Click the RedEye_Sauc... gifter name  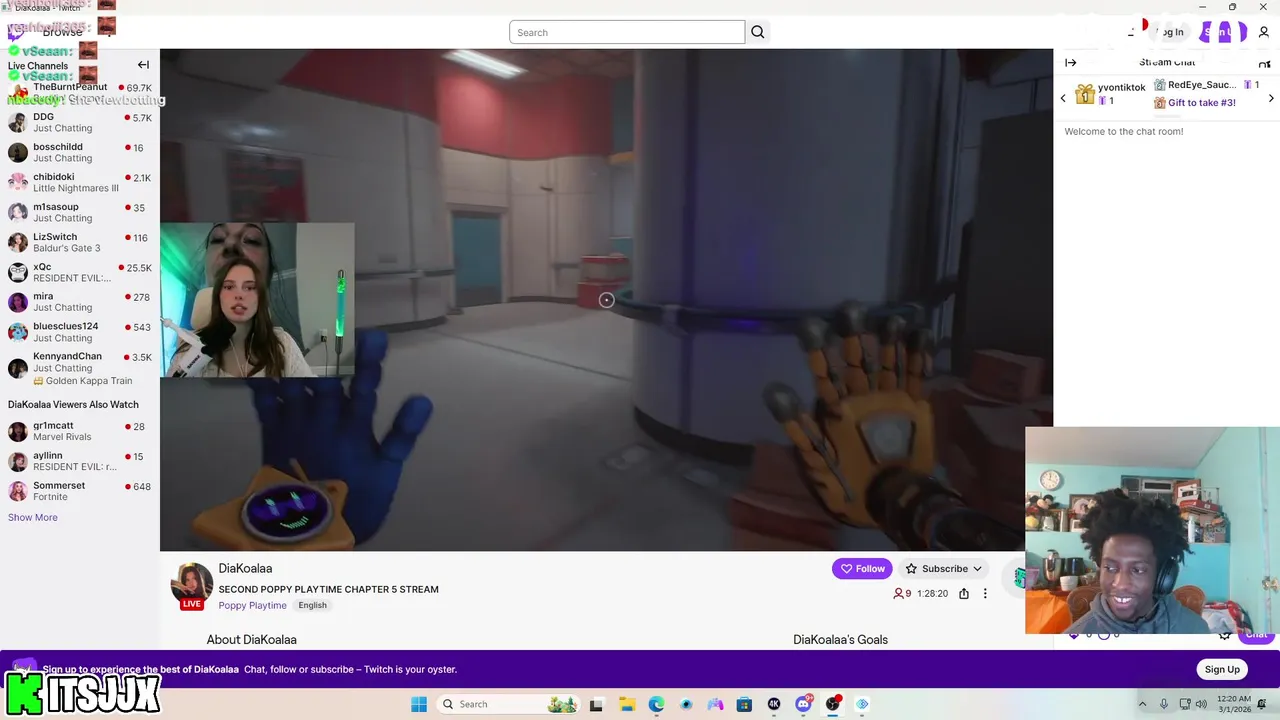pyautogui.click(x=1202, y=85)
